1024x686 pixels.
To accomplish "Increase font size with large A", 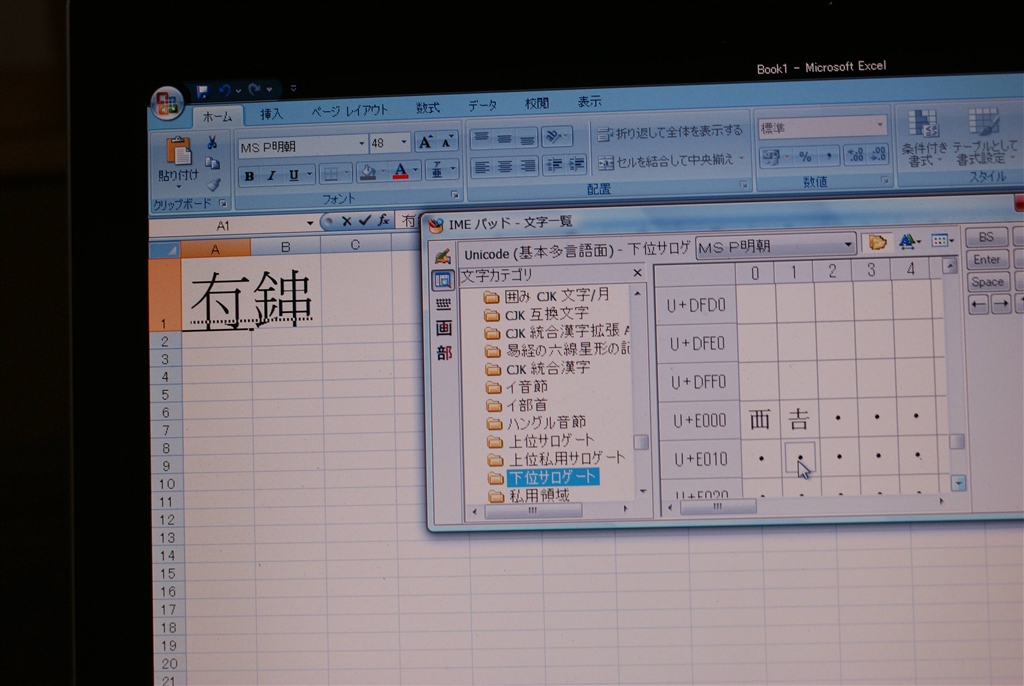I will click(x=425, y=142).
